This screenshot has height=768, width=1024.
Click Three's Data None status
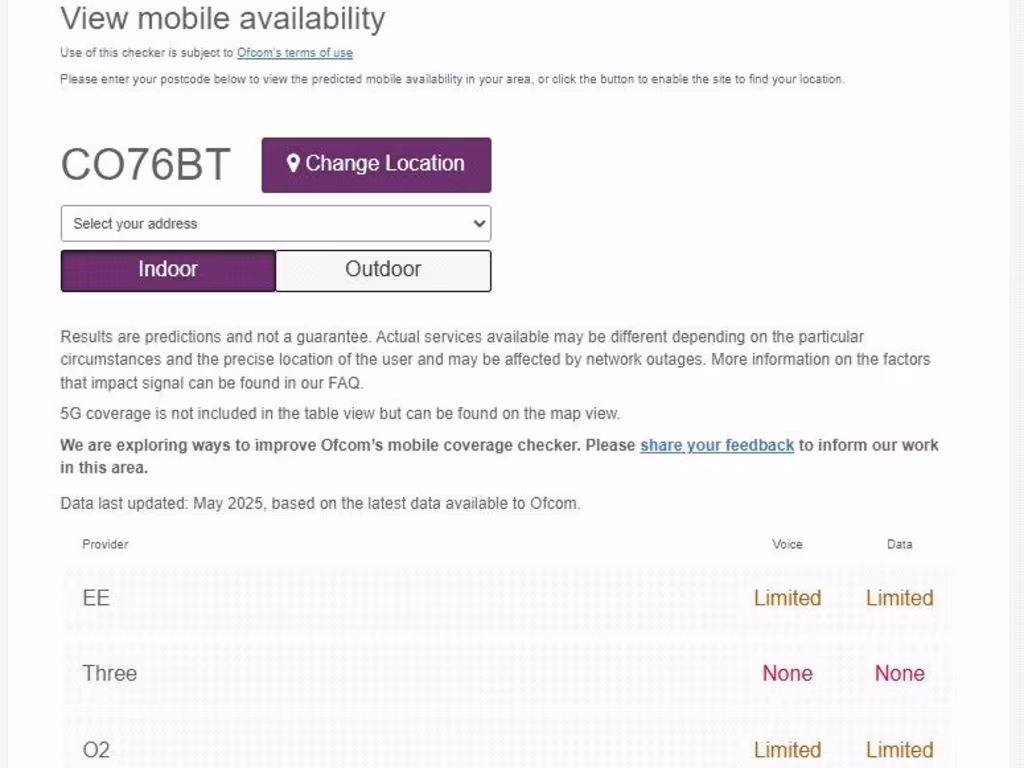click(x=899, y=673)
